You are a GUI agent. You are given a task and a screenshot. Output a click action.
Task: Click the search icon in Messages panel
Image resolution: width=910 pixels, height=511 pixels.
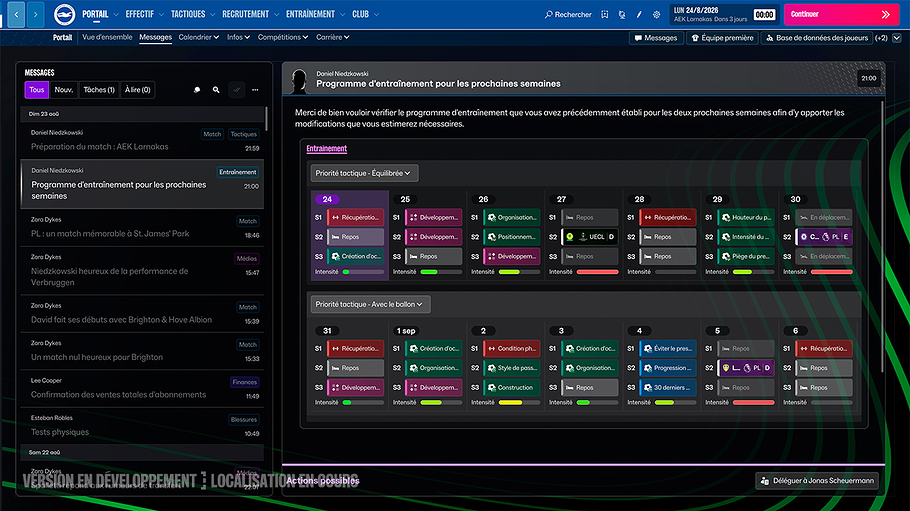coord(216,90)
